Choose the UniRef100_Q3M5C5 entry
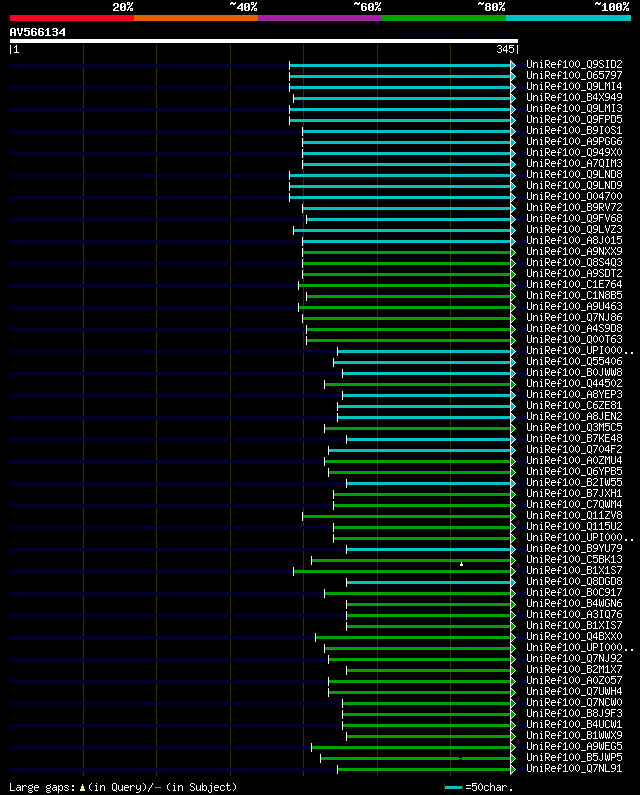 pos(574,427)
